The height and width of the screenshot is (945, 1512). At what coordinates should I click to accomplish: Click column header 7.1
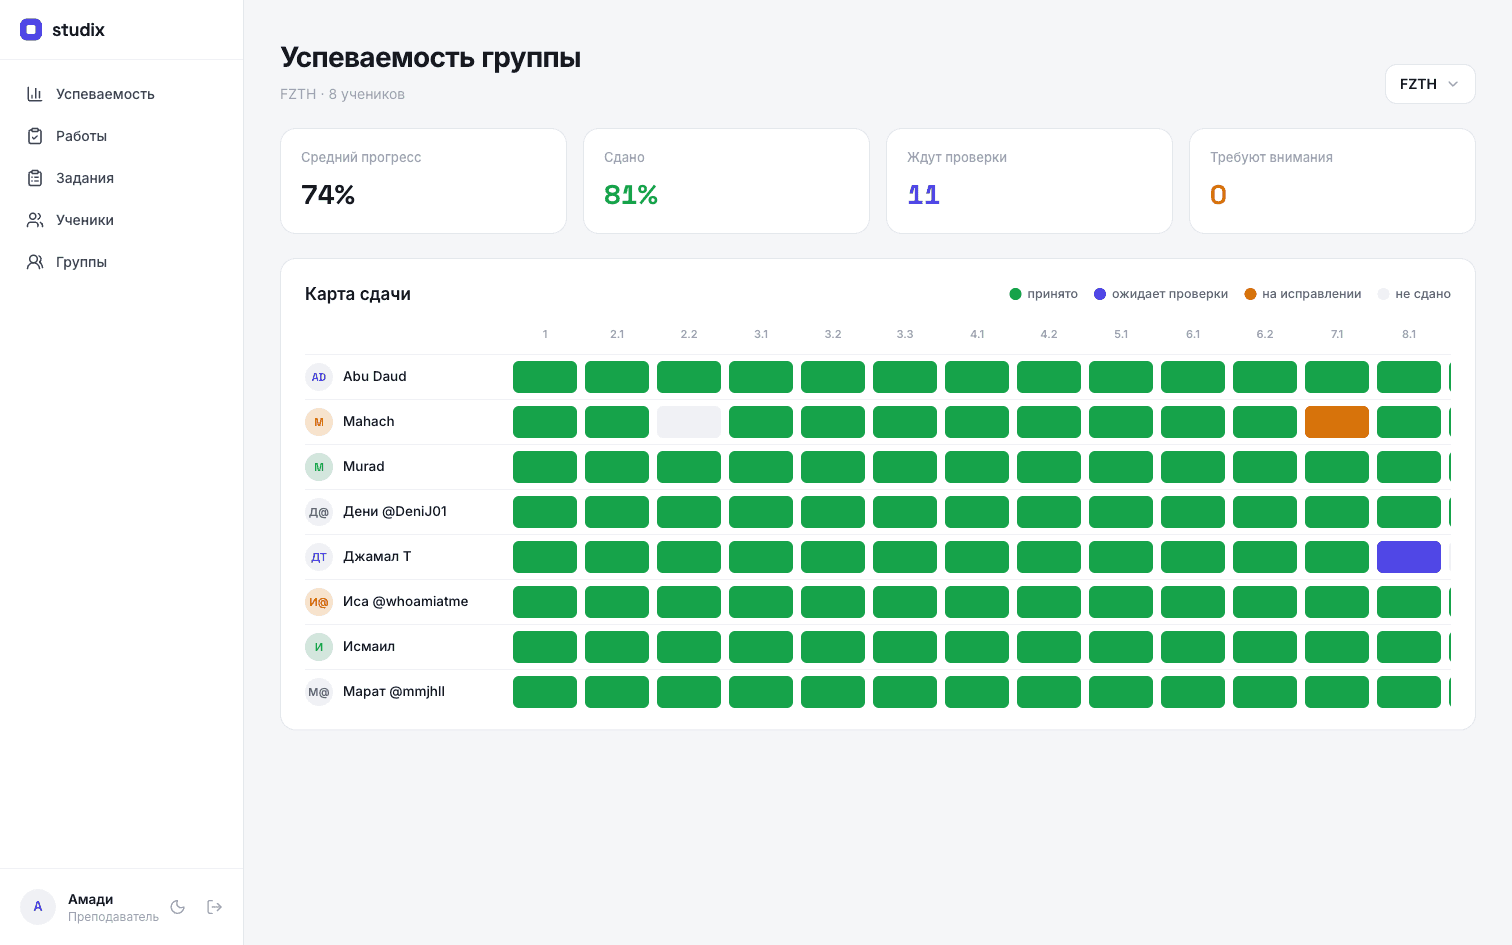pyautogui.click(x=1337, y=334)
